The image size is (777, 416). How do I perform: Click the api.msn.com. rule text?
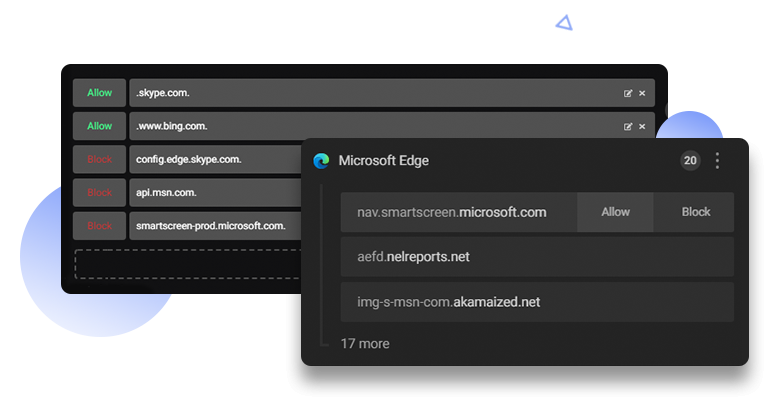[x=166, y=192]
